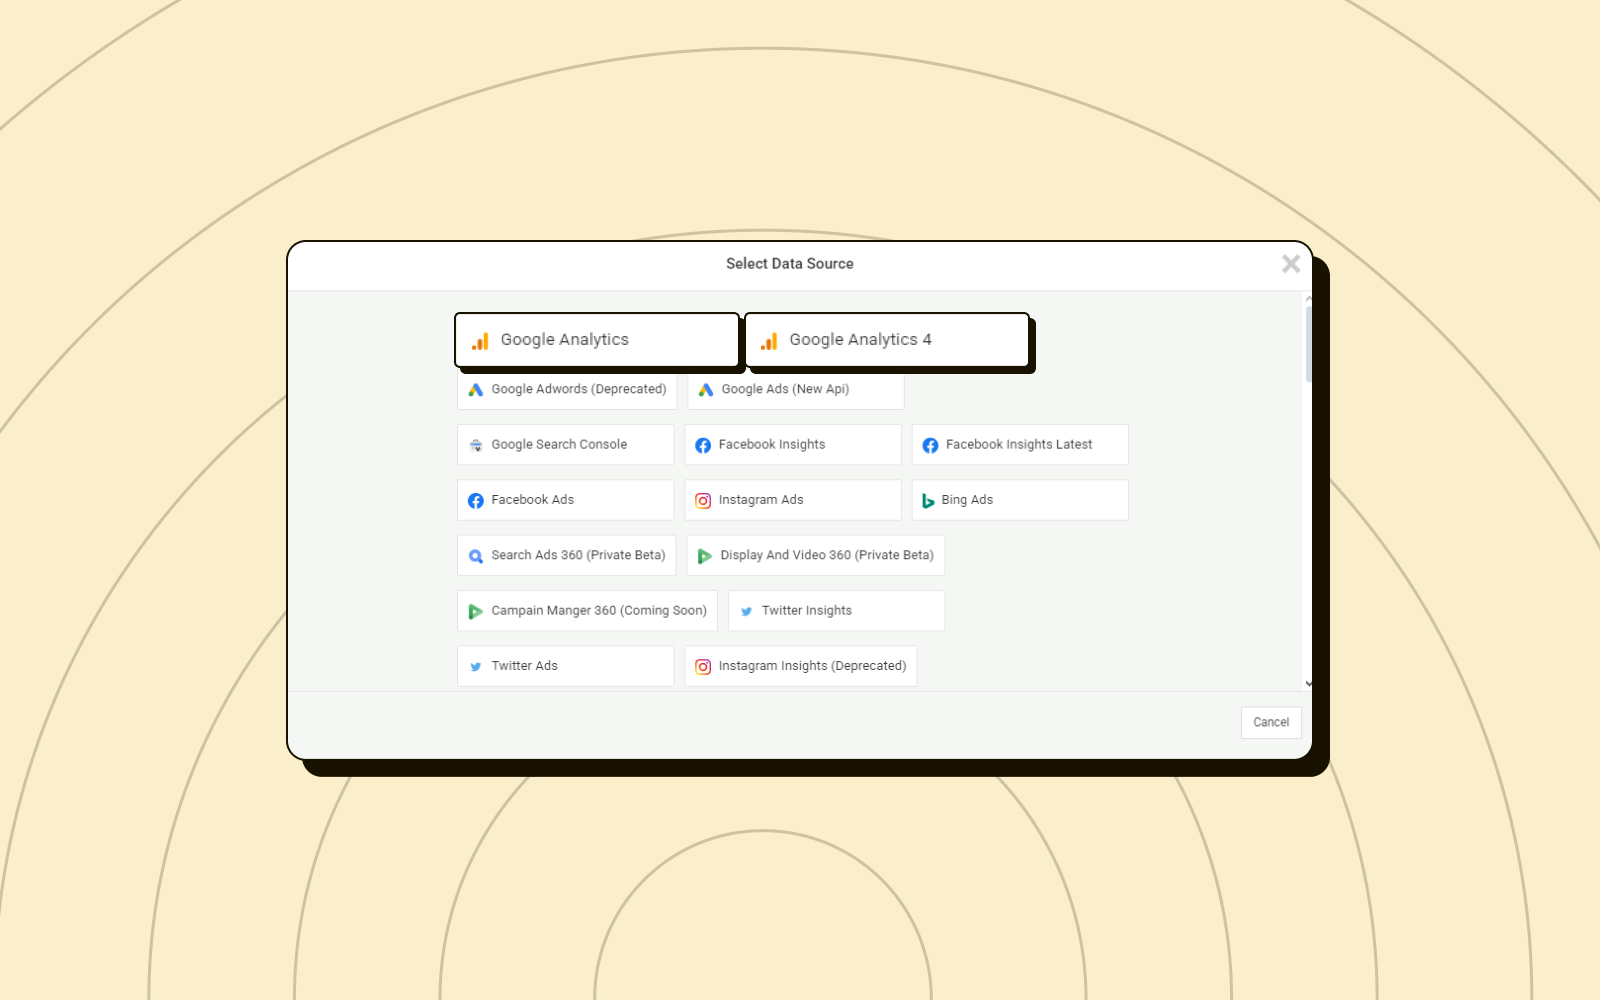Select the Facebook Insights source
Image resolution: width=1600 pixels, height=1000 pixels.
coord(792,444)
